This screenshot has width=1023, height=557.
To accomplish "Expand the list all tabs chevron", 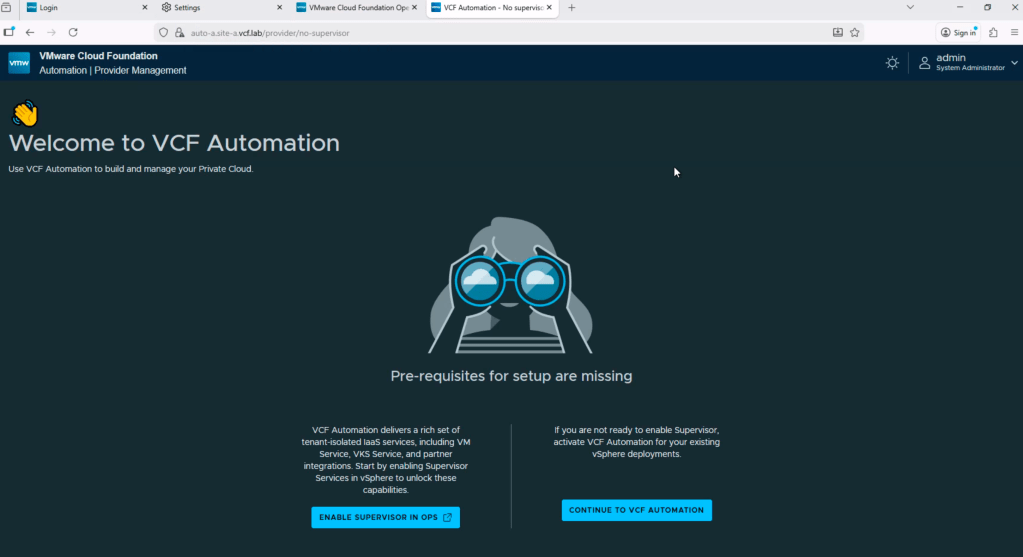I will 911,8.
